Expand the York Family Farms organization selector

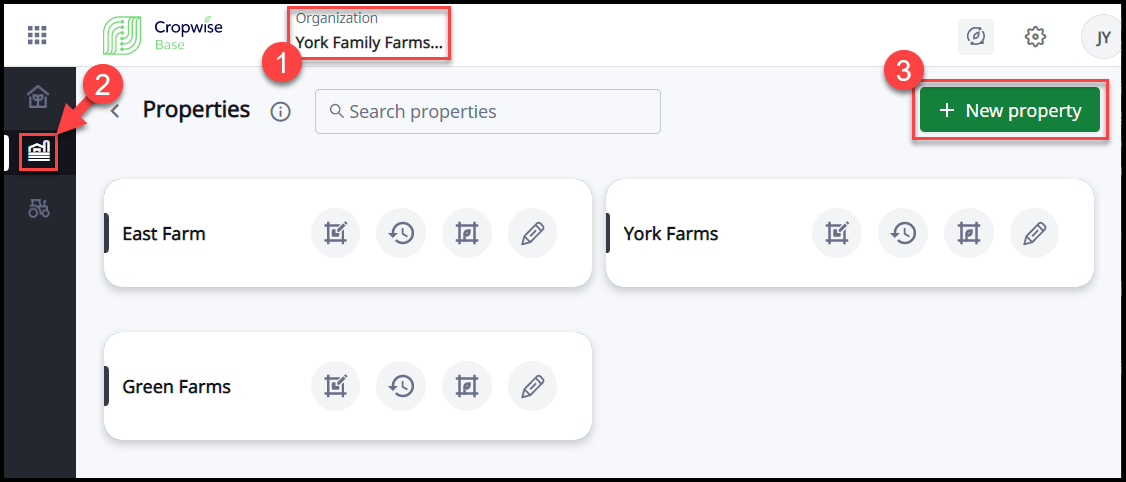pyautogui.click(x=368, y=42)
